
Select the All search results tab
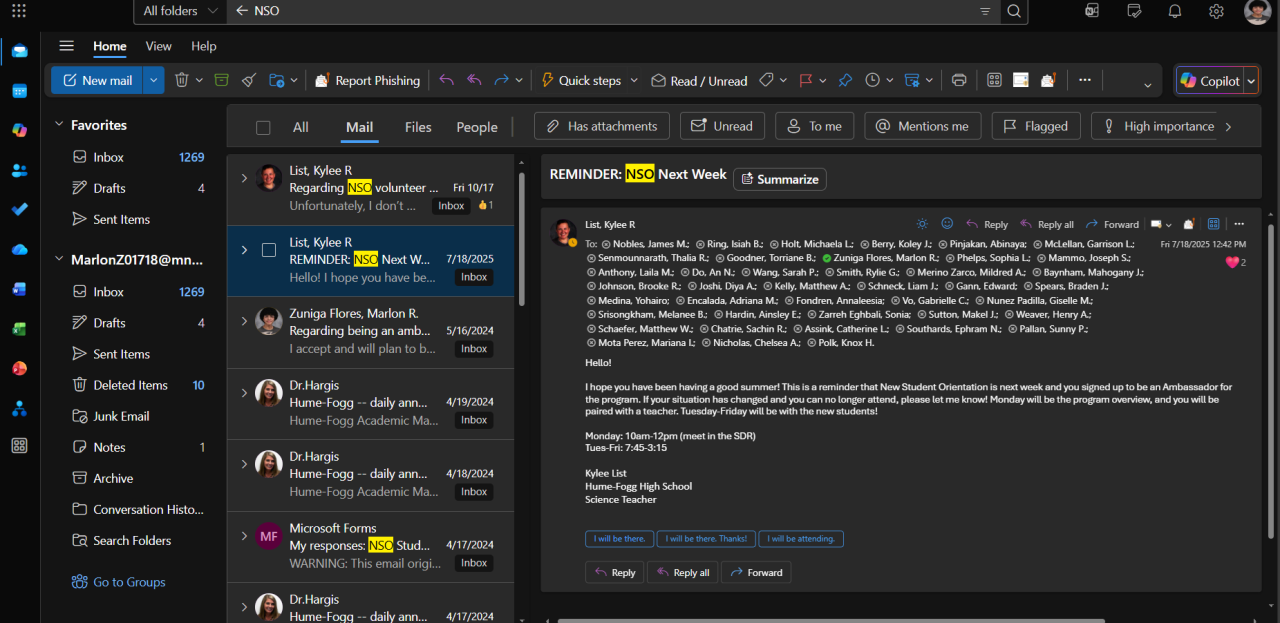point(300,127)
